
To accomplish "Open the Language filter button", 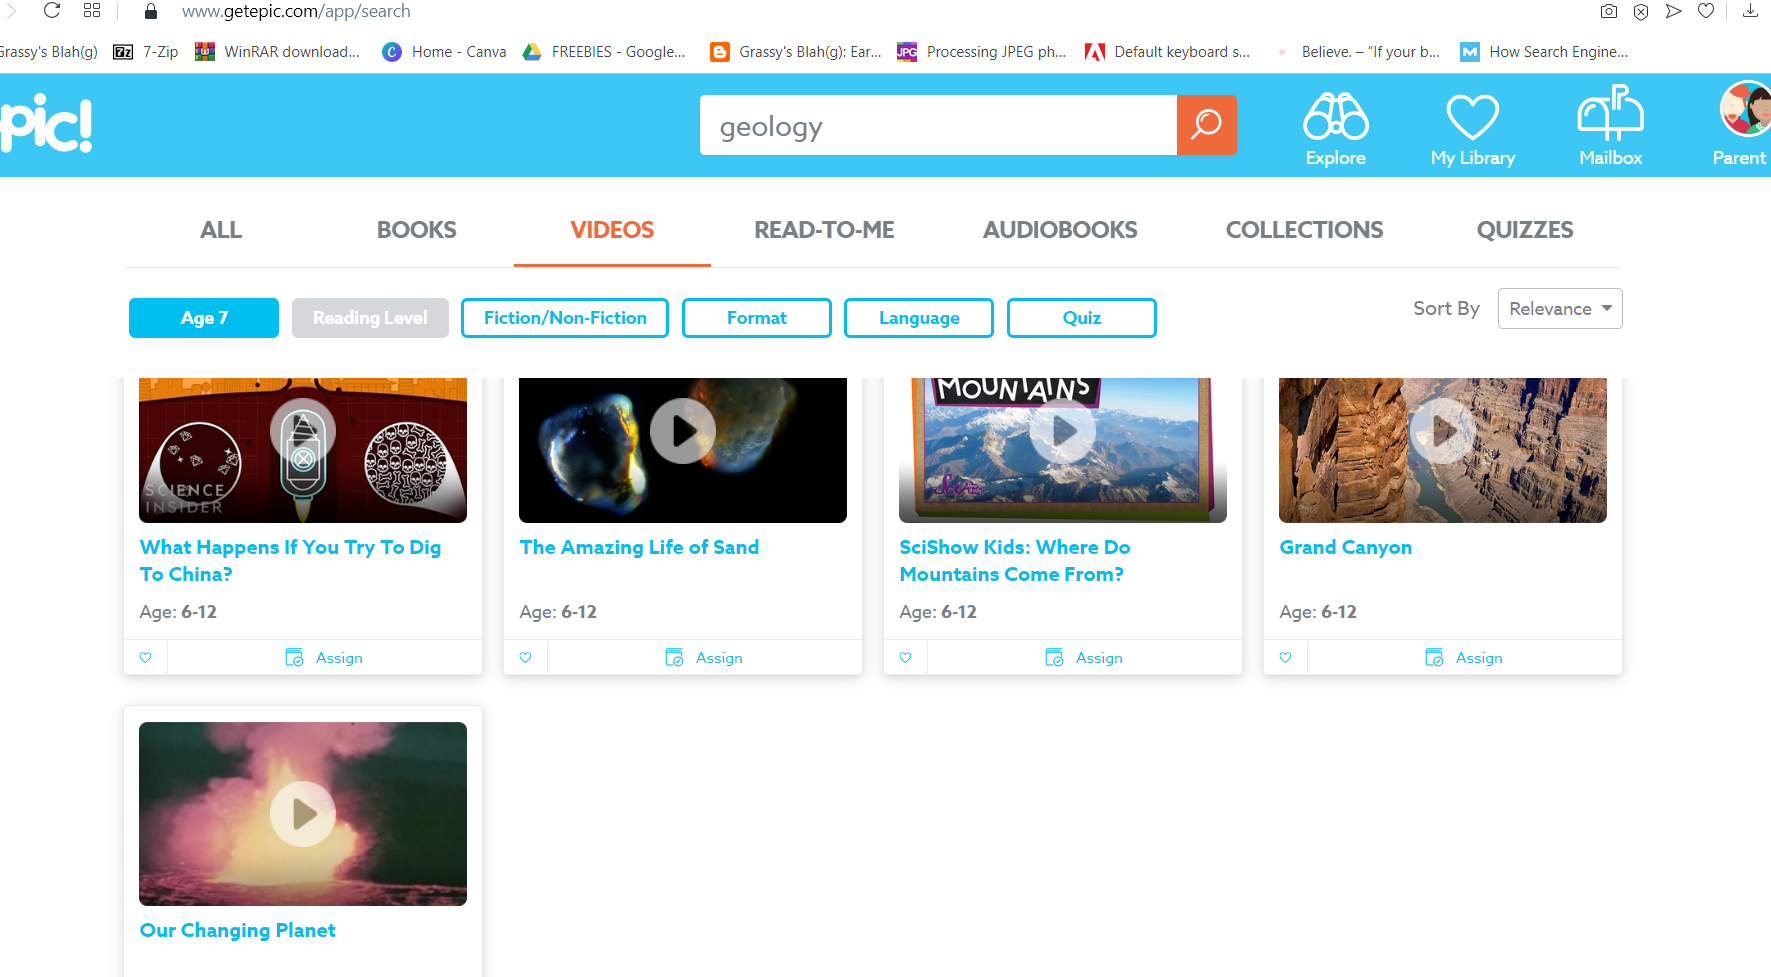I will coord(918,317).
